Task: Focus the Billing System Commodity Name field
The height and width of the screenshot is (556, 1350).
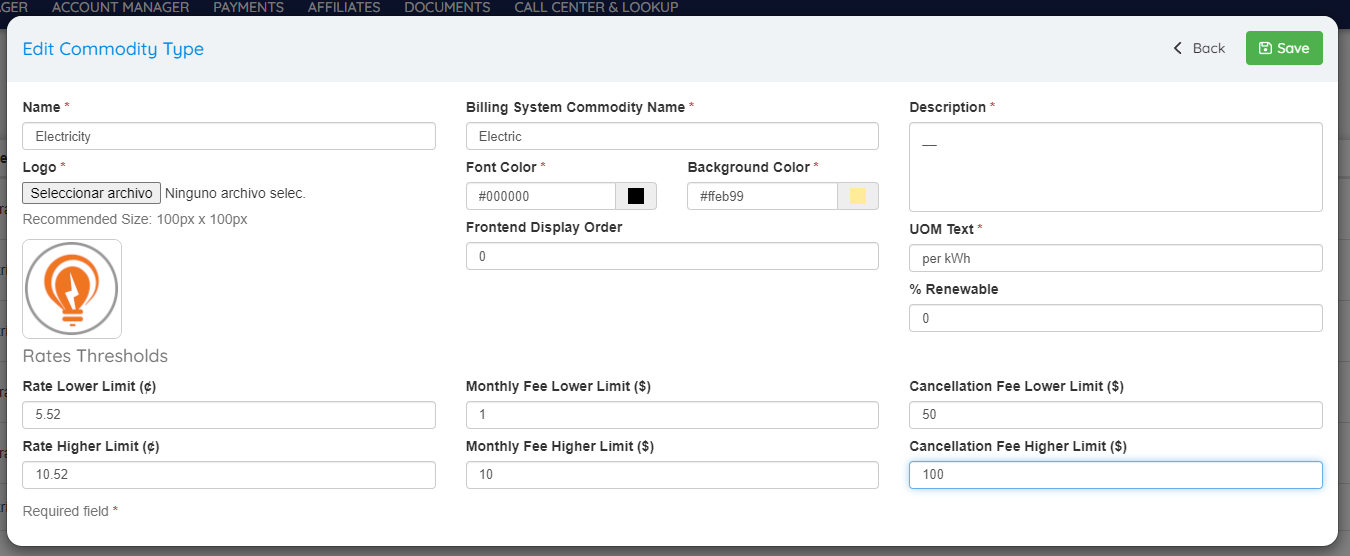Action: [672, 136]
